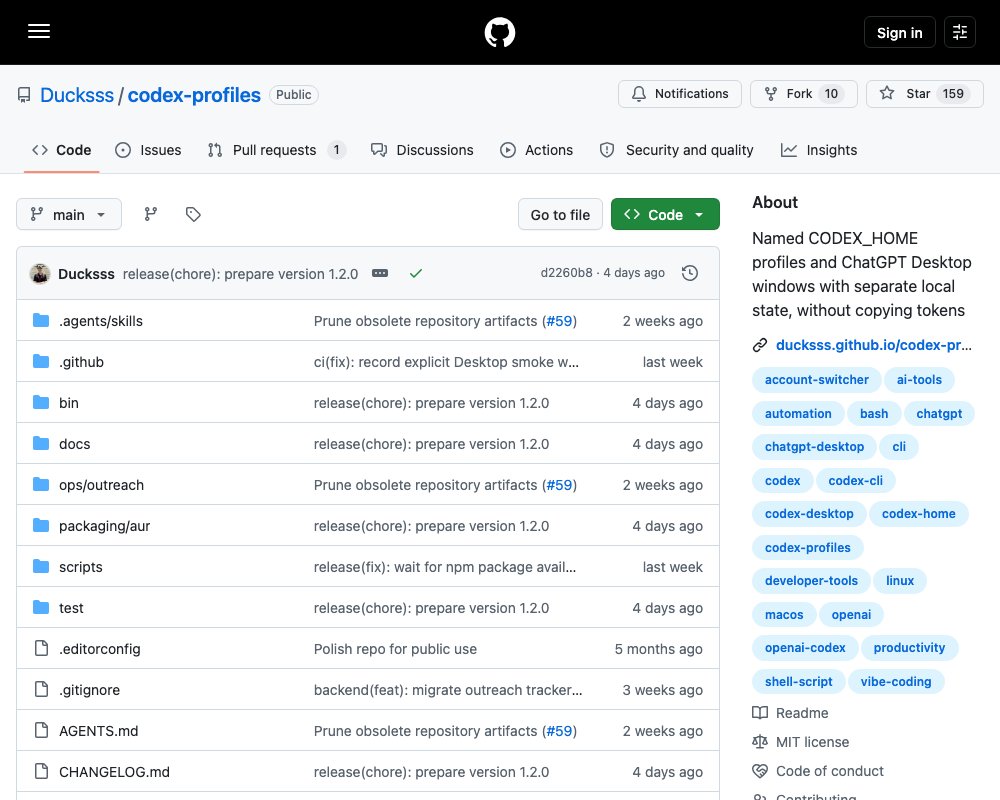This screenshot has height=800, width=1000.
Task: Open the CHANGELOG.md file
Action: tap(114, 772)
